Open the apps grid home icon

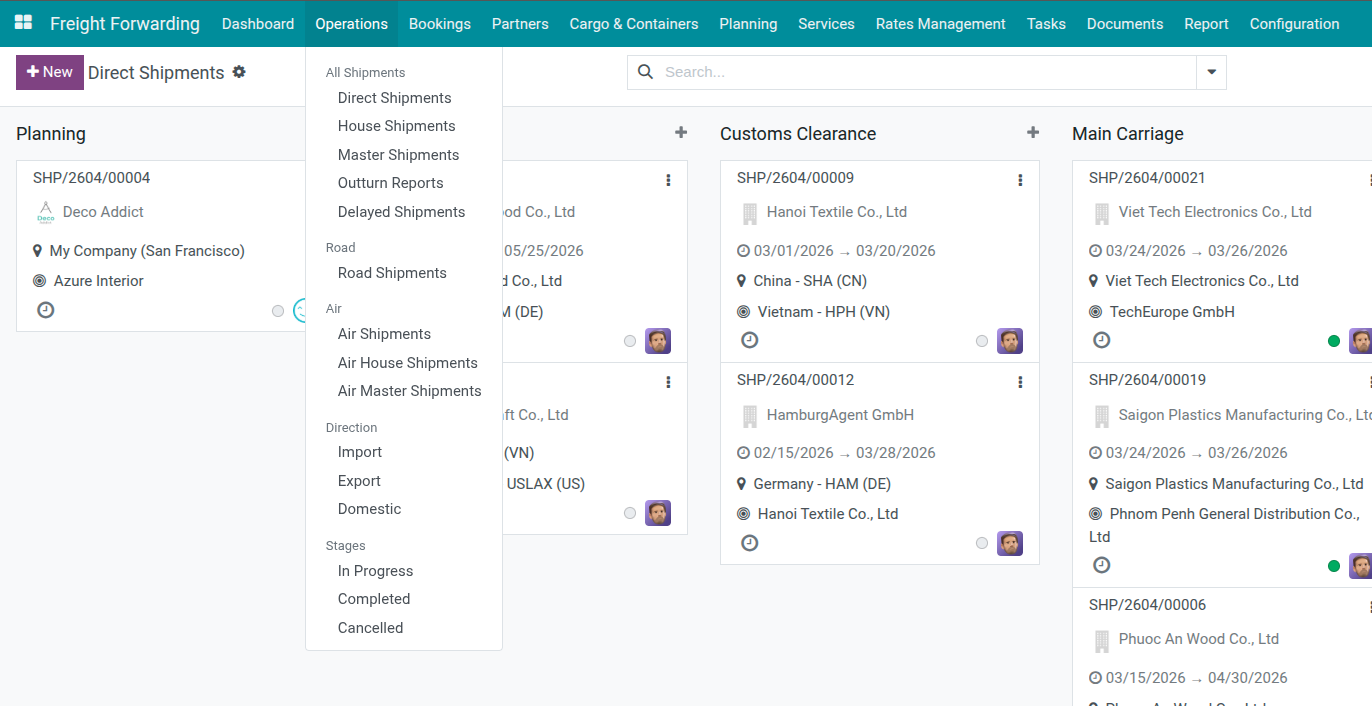click(x=23, y=23)
